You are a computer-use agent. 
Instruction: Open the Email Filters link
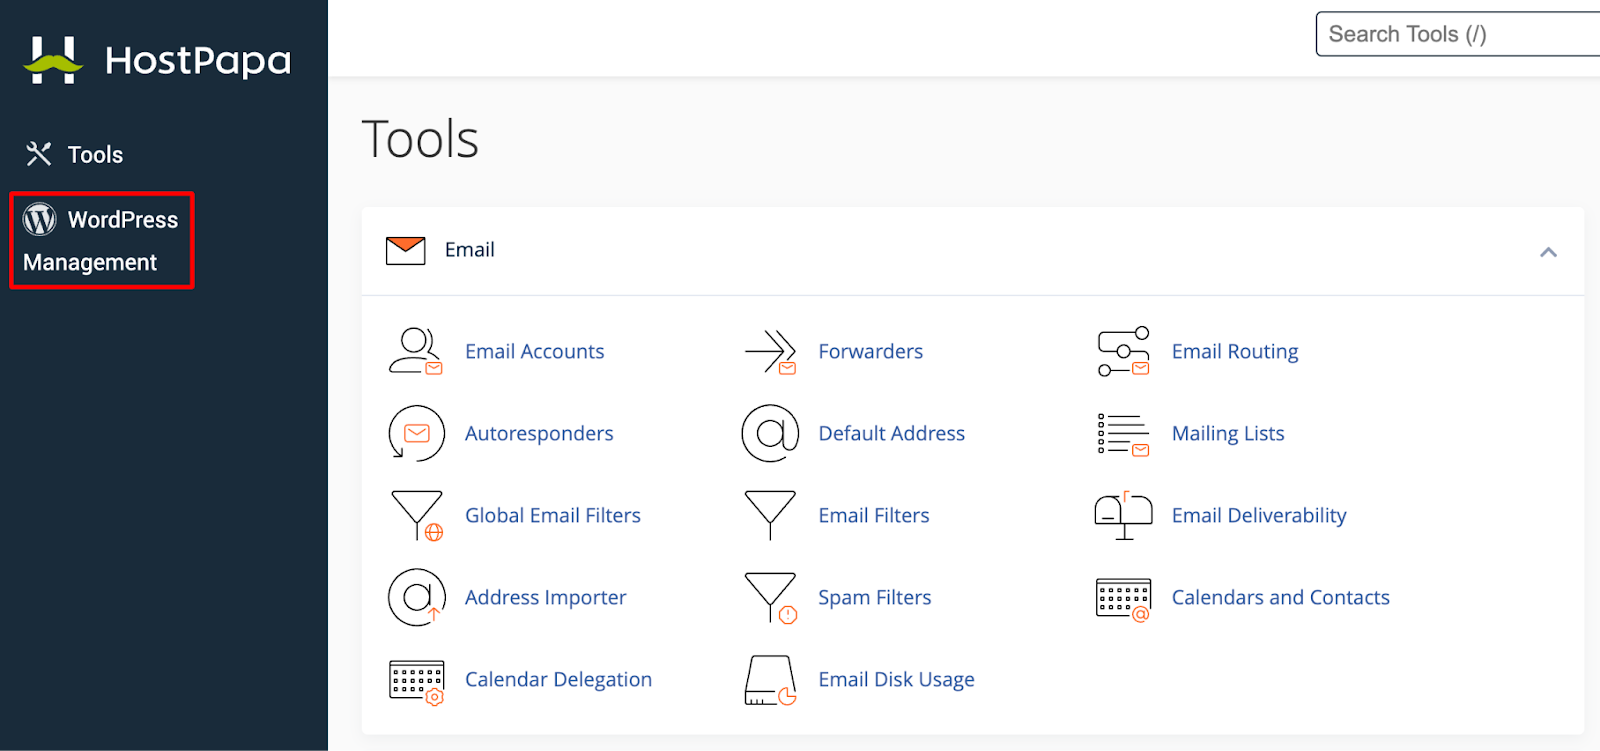(874, 515)
